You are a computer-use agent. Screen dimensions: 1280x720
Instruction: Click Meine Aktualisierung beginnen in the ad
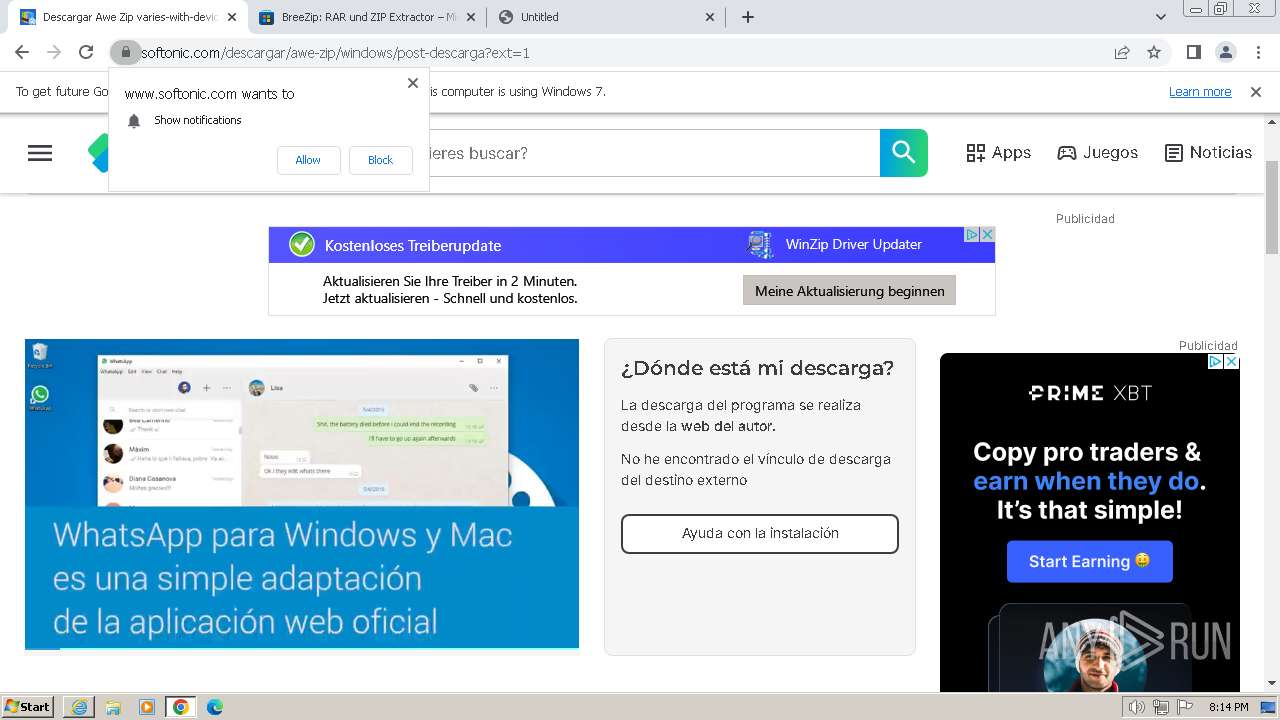tap(849, 291)
